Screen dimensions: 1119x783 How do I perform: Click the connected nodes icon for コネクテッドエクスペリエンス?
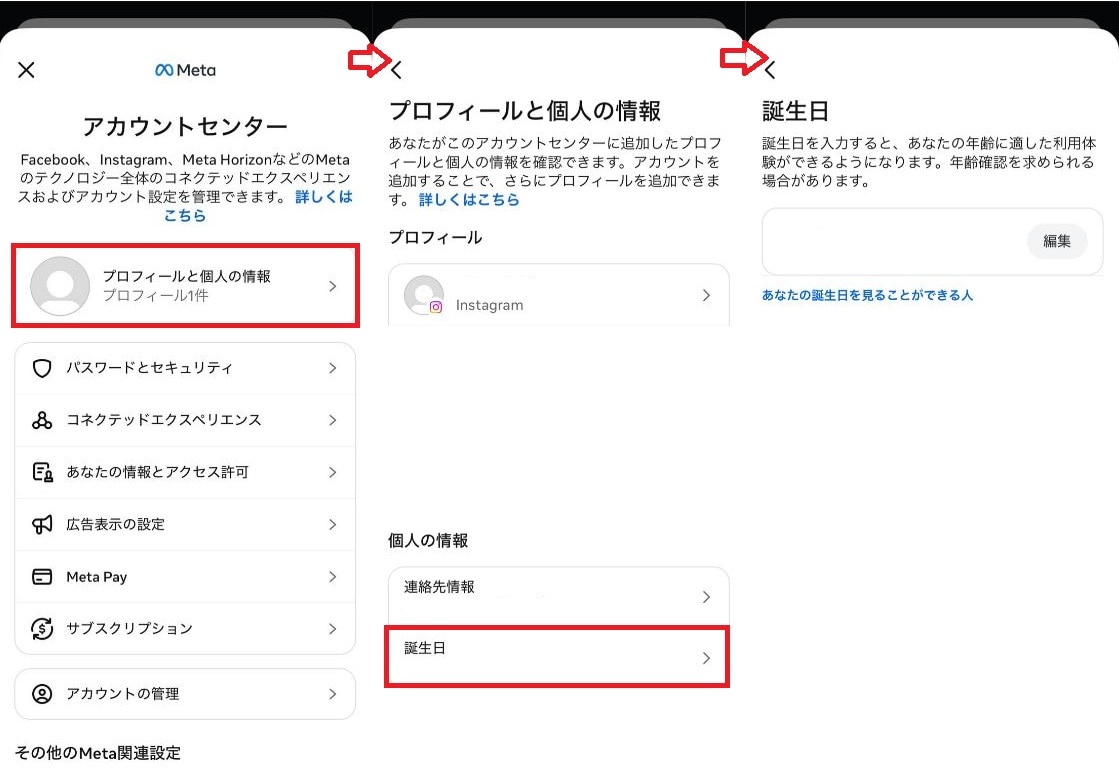42,420
